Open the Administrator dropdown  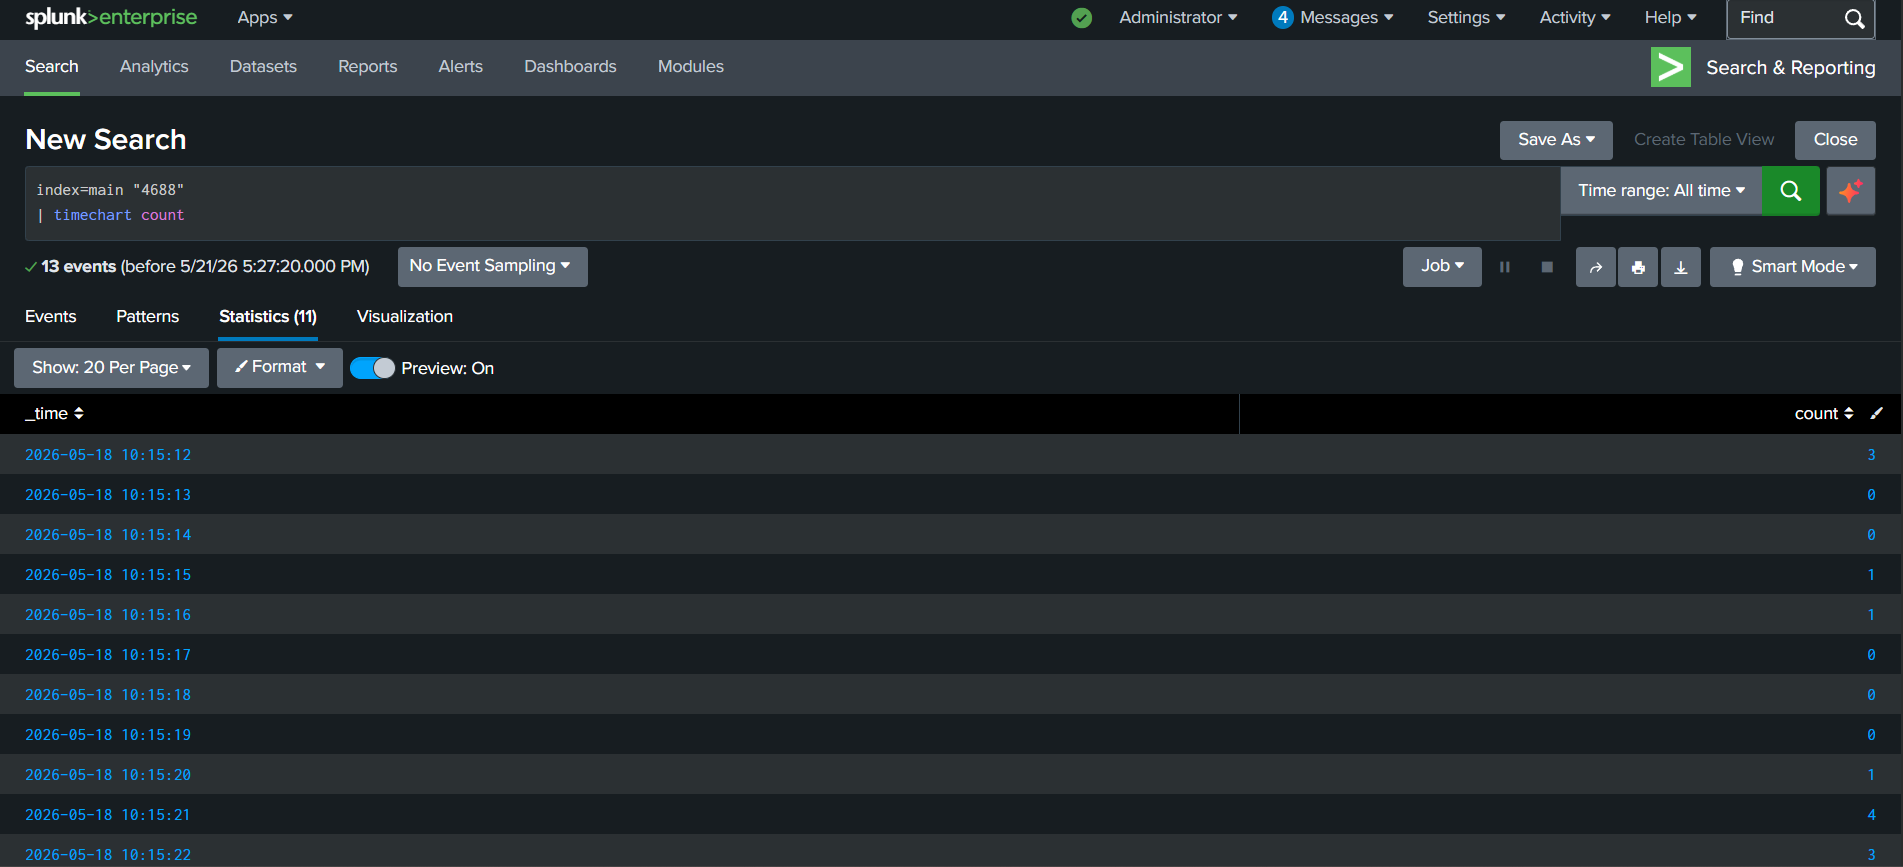click(1178, 18)
